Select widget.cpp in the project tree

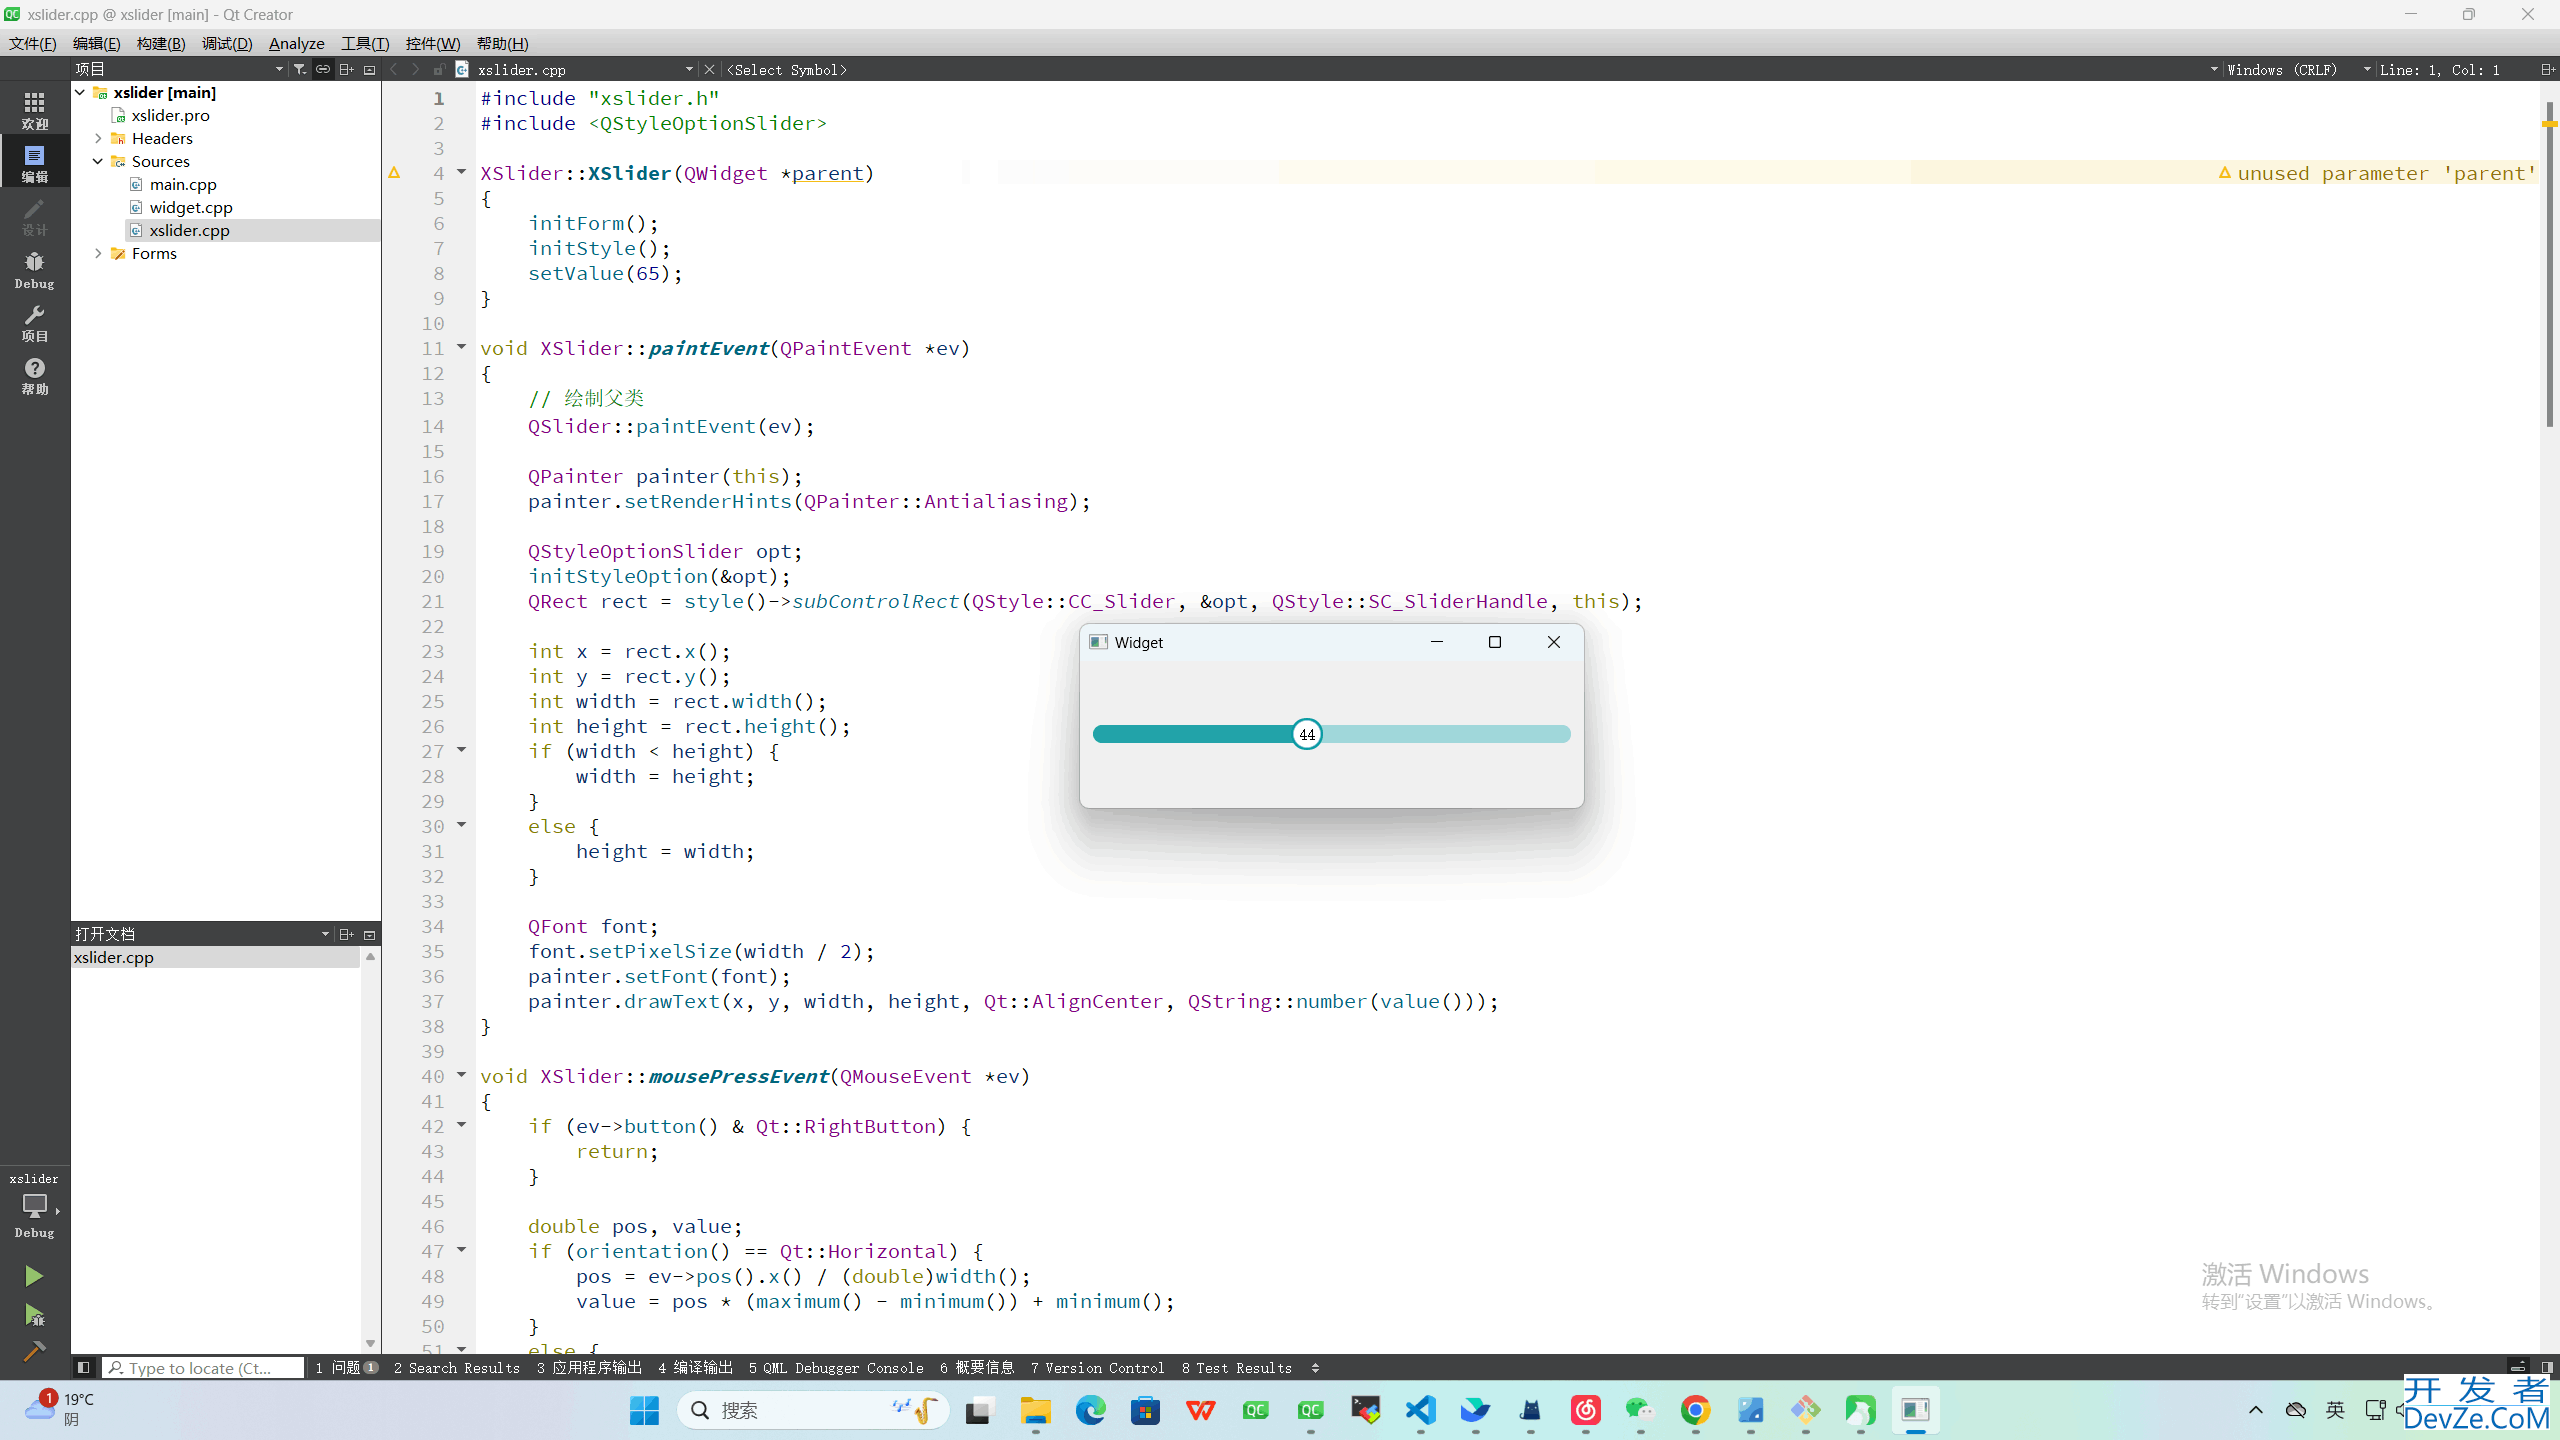191,207
